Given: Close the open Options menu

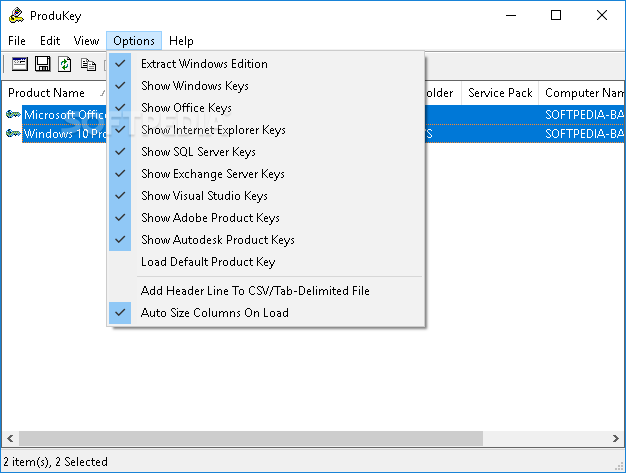Looking at the screenshot, I should point(134,41).
